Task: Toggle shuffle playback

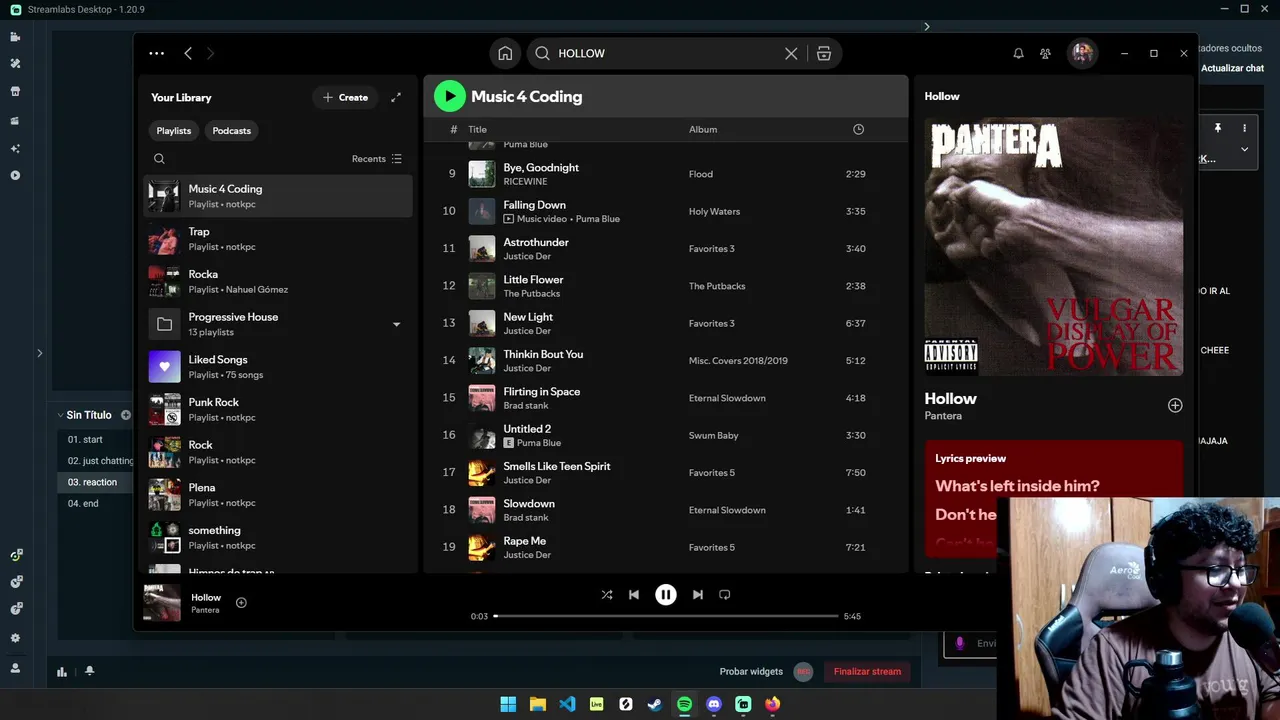Action: 606,594
